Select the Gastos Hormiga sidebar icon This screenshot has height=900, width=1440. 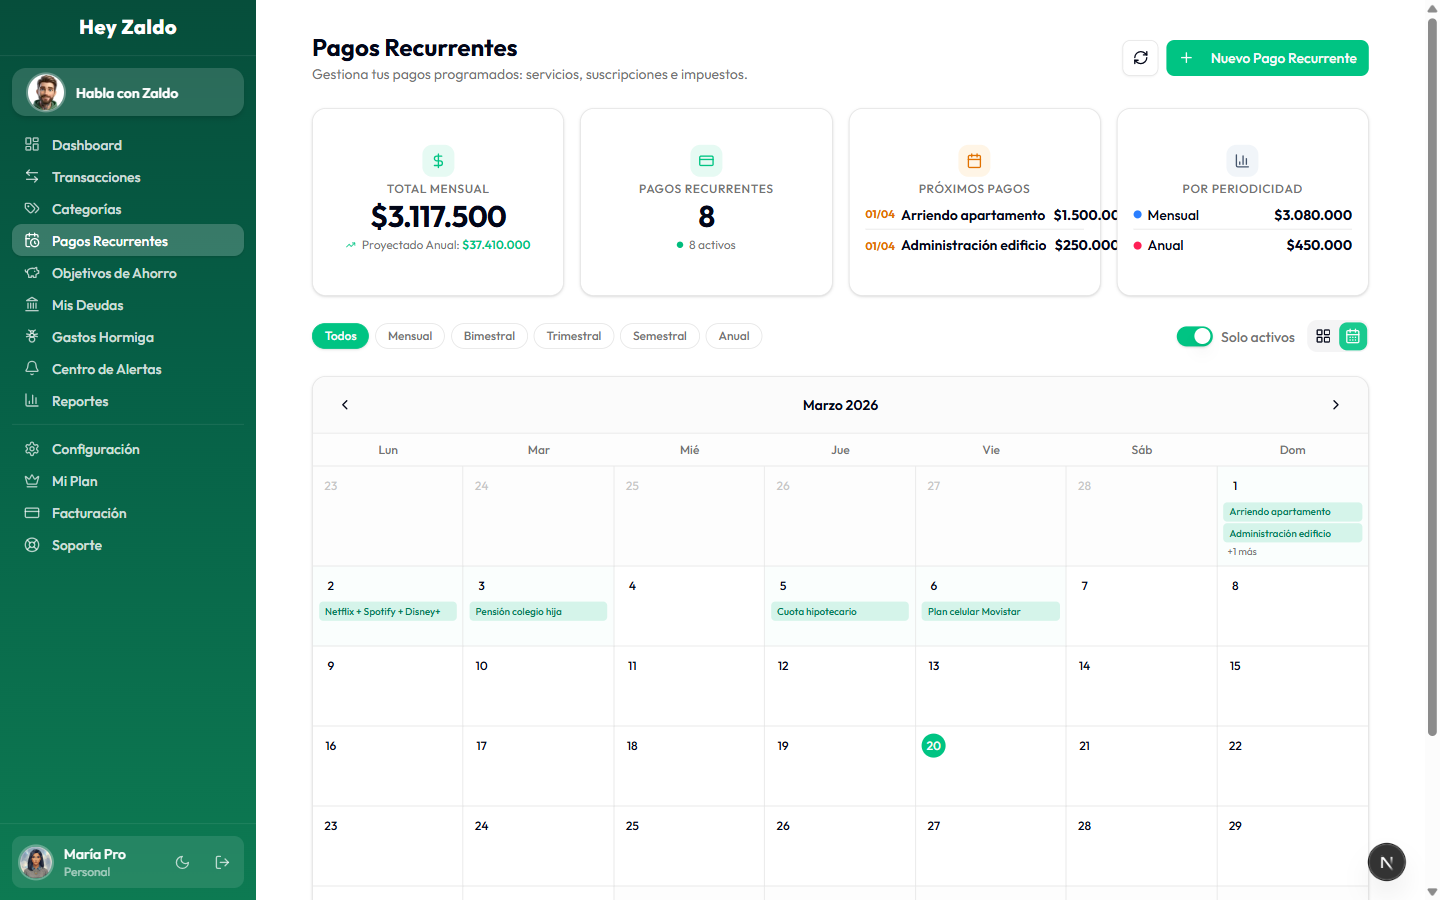pos(31,336)
